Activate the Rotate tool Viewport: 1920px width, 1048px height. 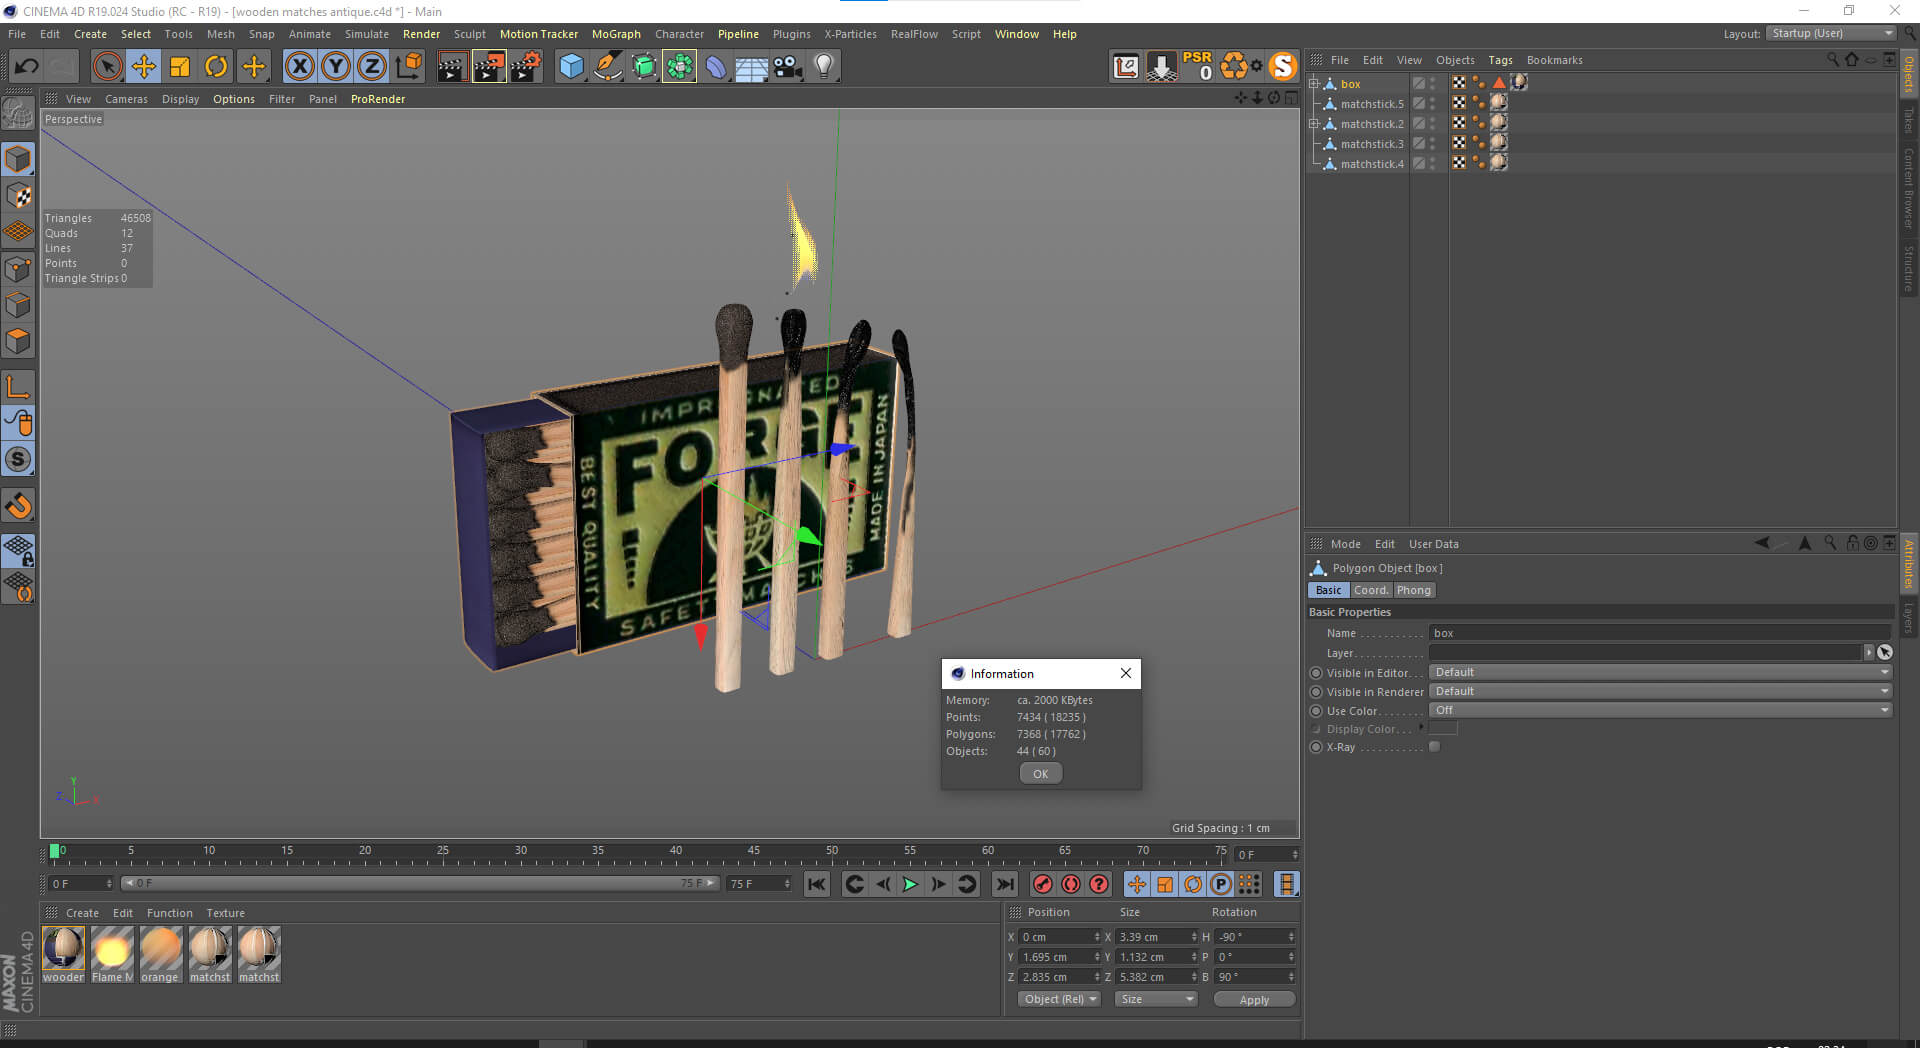point(216,67)
